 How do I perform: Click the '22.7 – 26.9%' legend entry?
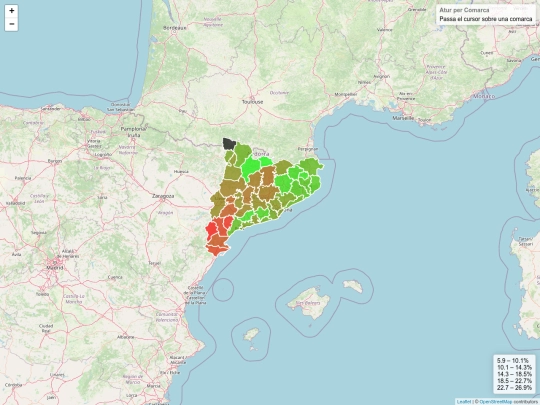[515, 388]
